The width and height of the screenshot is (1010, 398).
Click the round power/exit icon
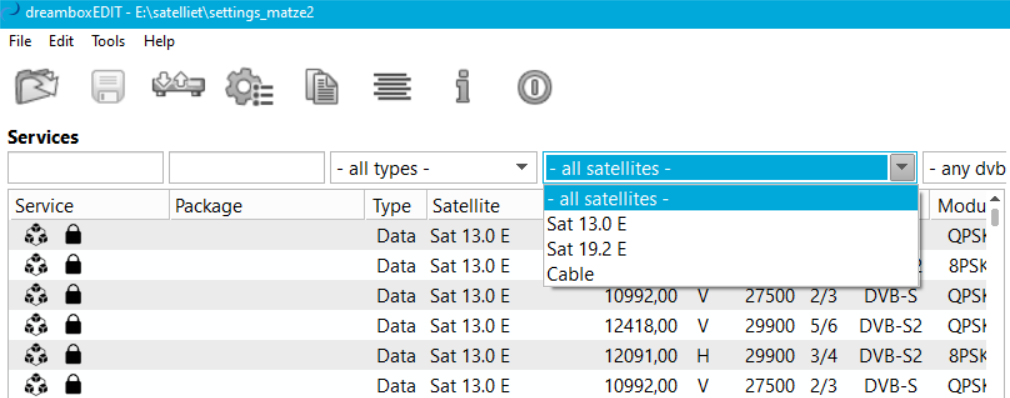pyautogui.click(x=535, y=86)
